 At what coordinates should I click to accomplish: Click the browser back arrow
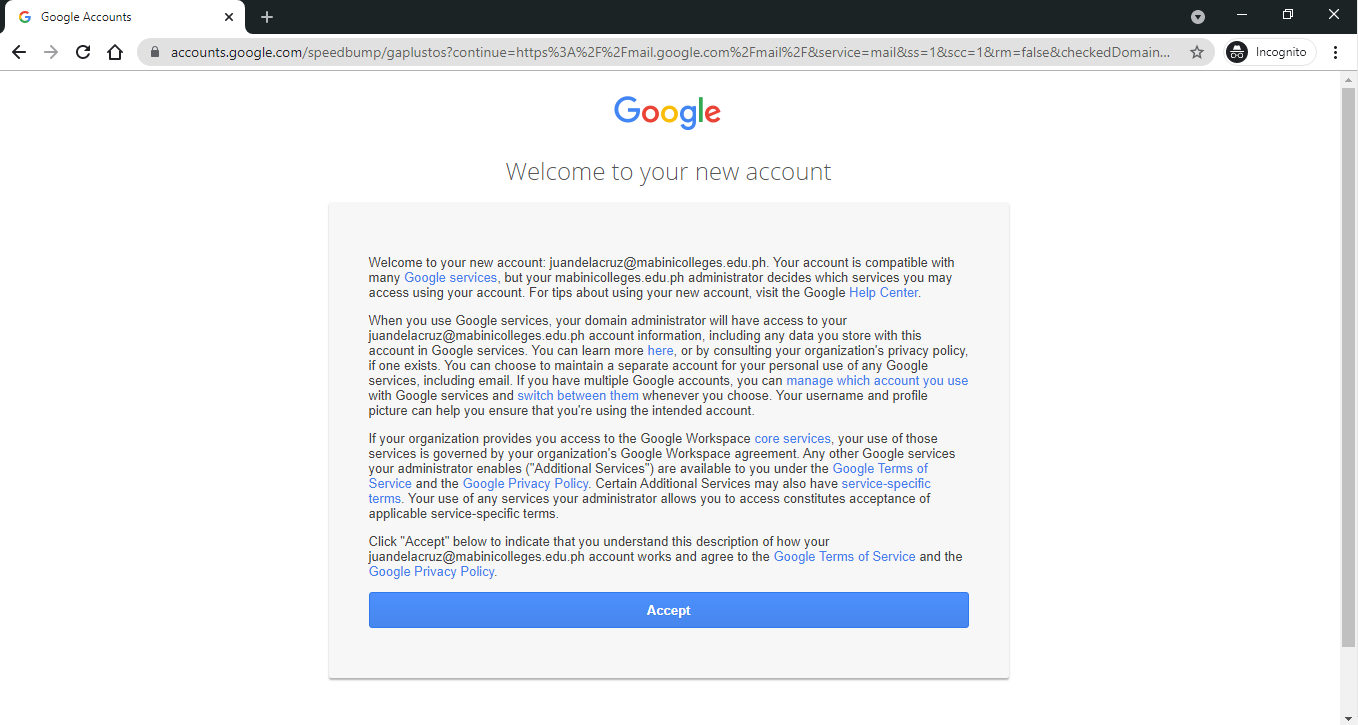point(19,52)
